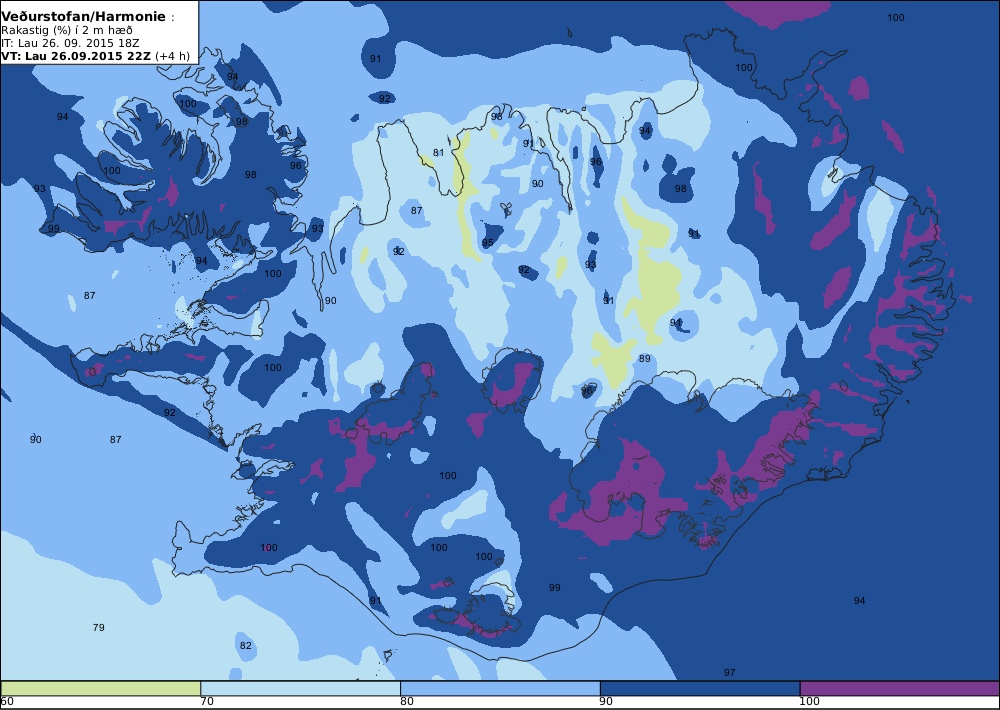Click the yellow-green 60–70 legend swatch

click(x=101, y=688)
